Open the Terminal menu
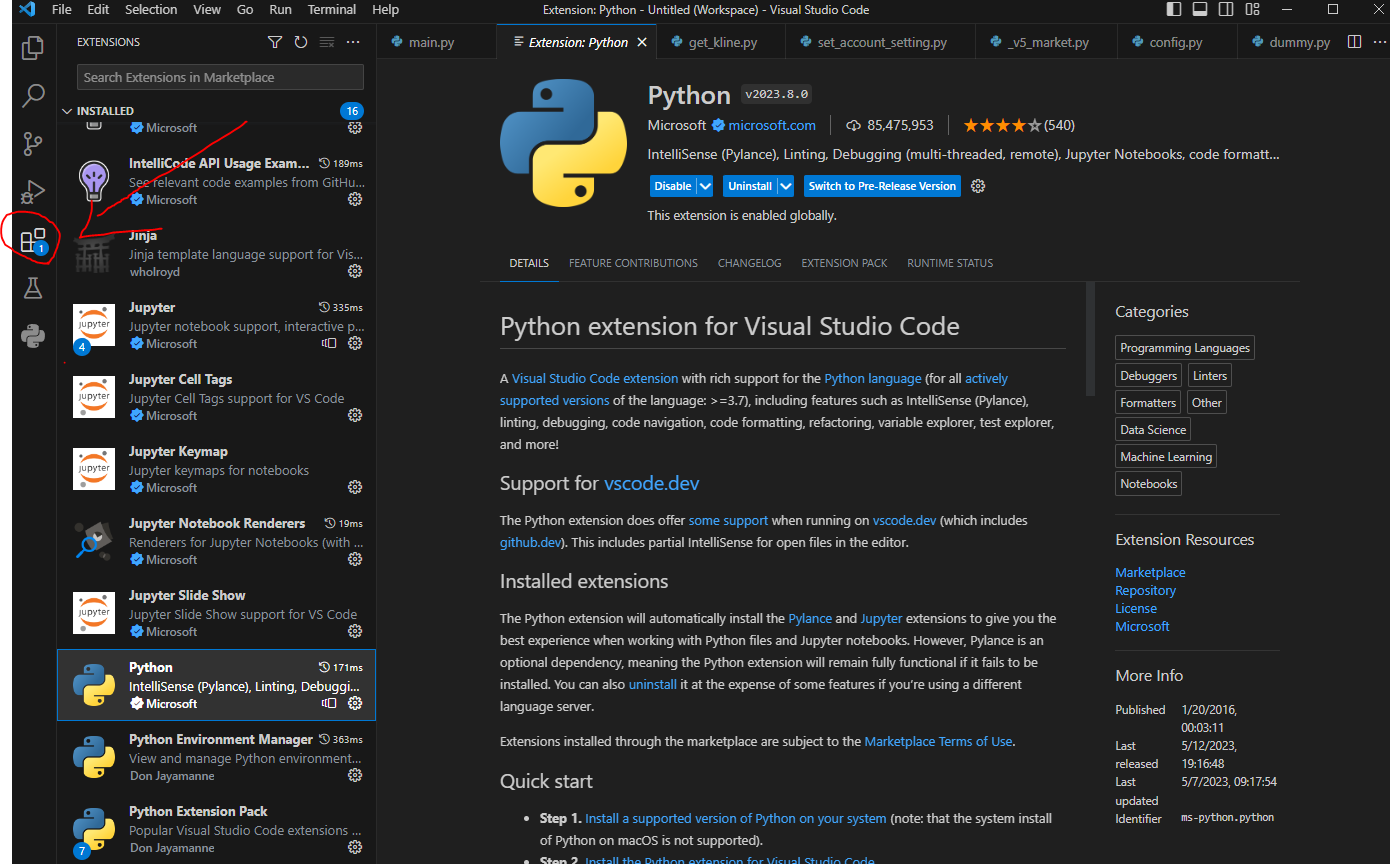1390x864 pixels. (330, 10)
